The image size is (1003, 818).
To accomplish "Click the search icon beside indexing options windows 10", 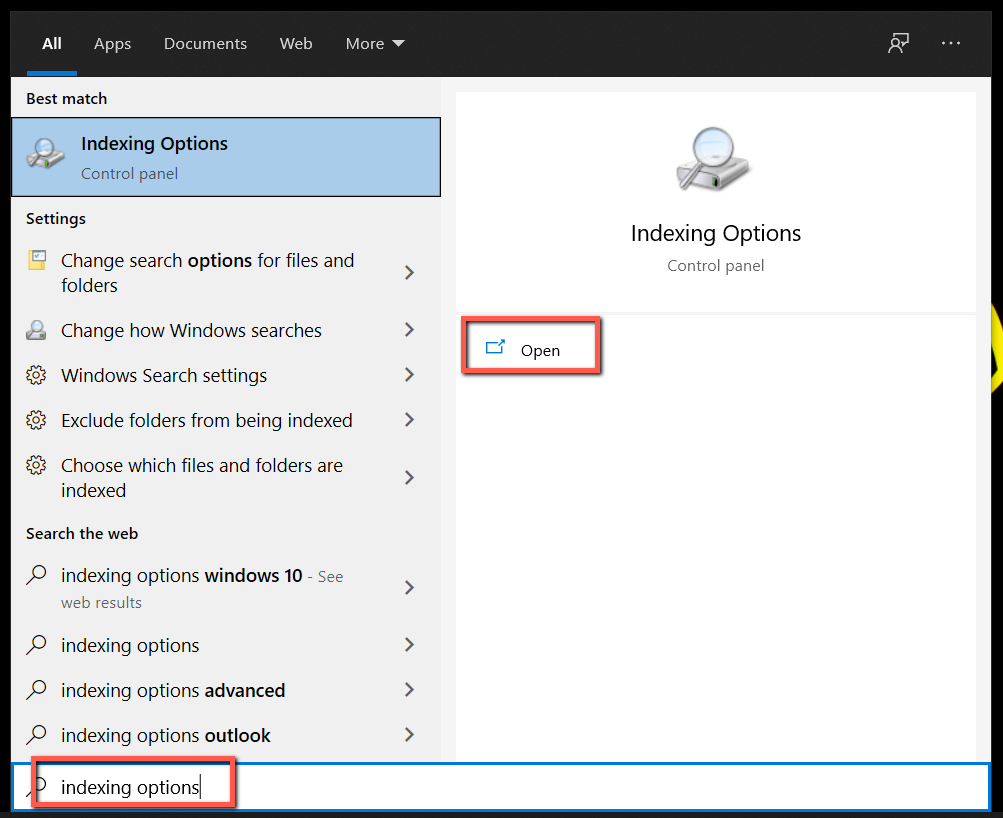I will tap(36, 575).
